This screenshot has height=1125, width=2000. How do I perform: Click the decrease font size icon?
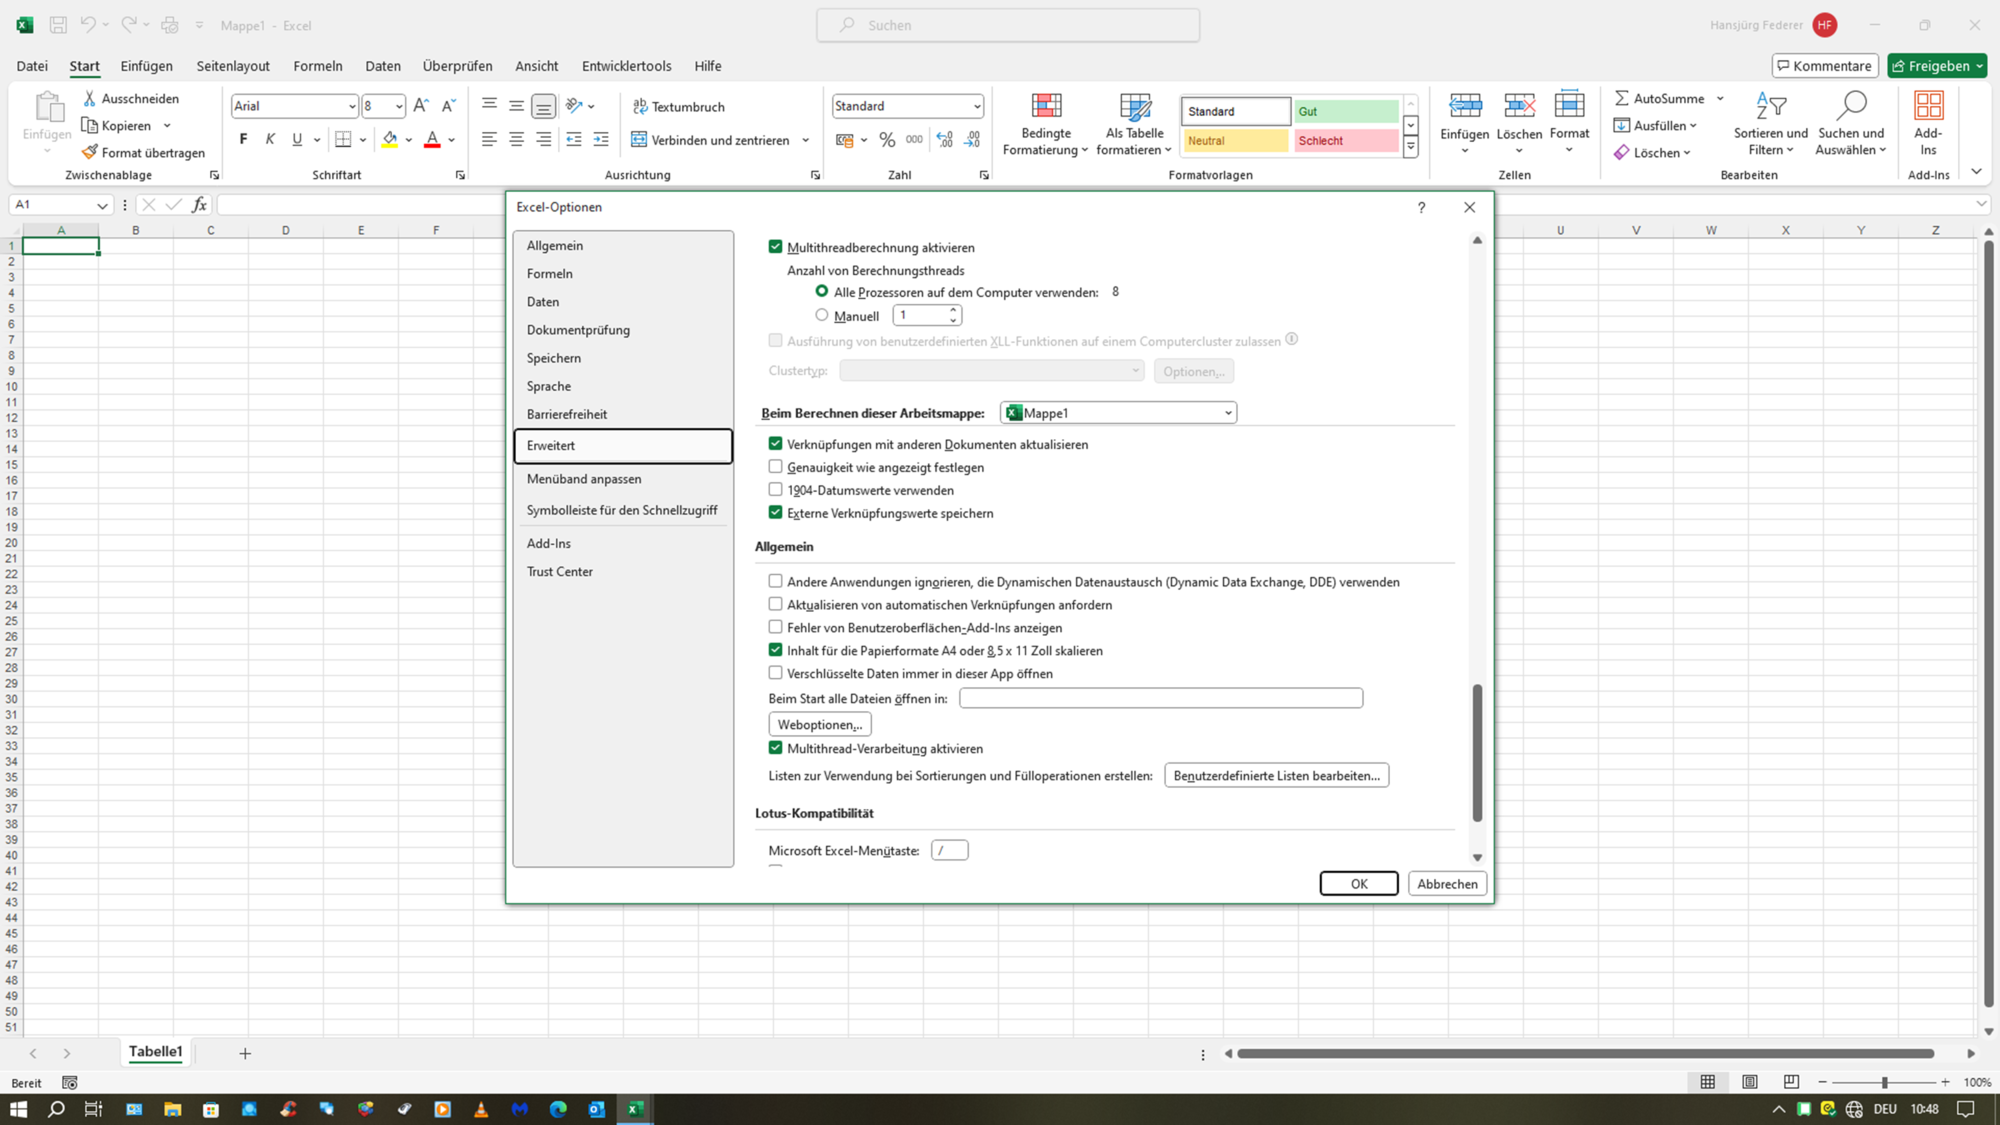[x=449, y=106]
